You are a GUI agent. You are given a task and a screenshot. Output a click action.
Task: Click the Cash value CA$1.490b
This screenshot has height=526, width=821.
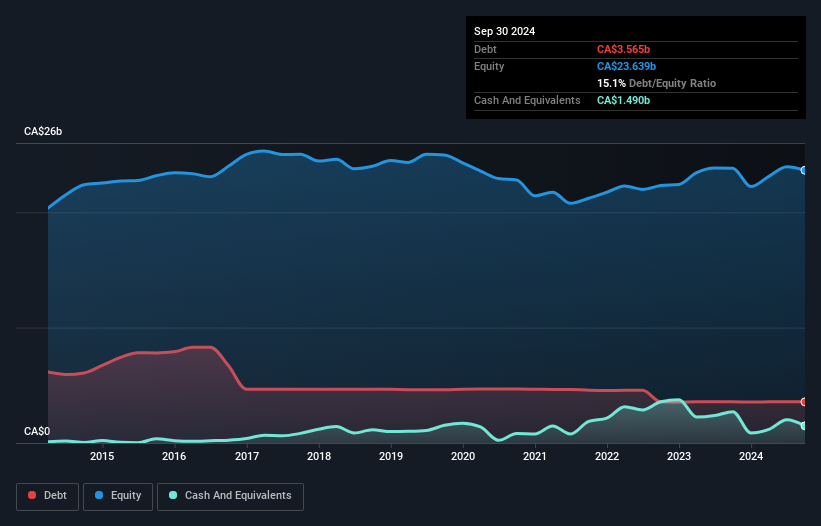pos(623,100)
